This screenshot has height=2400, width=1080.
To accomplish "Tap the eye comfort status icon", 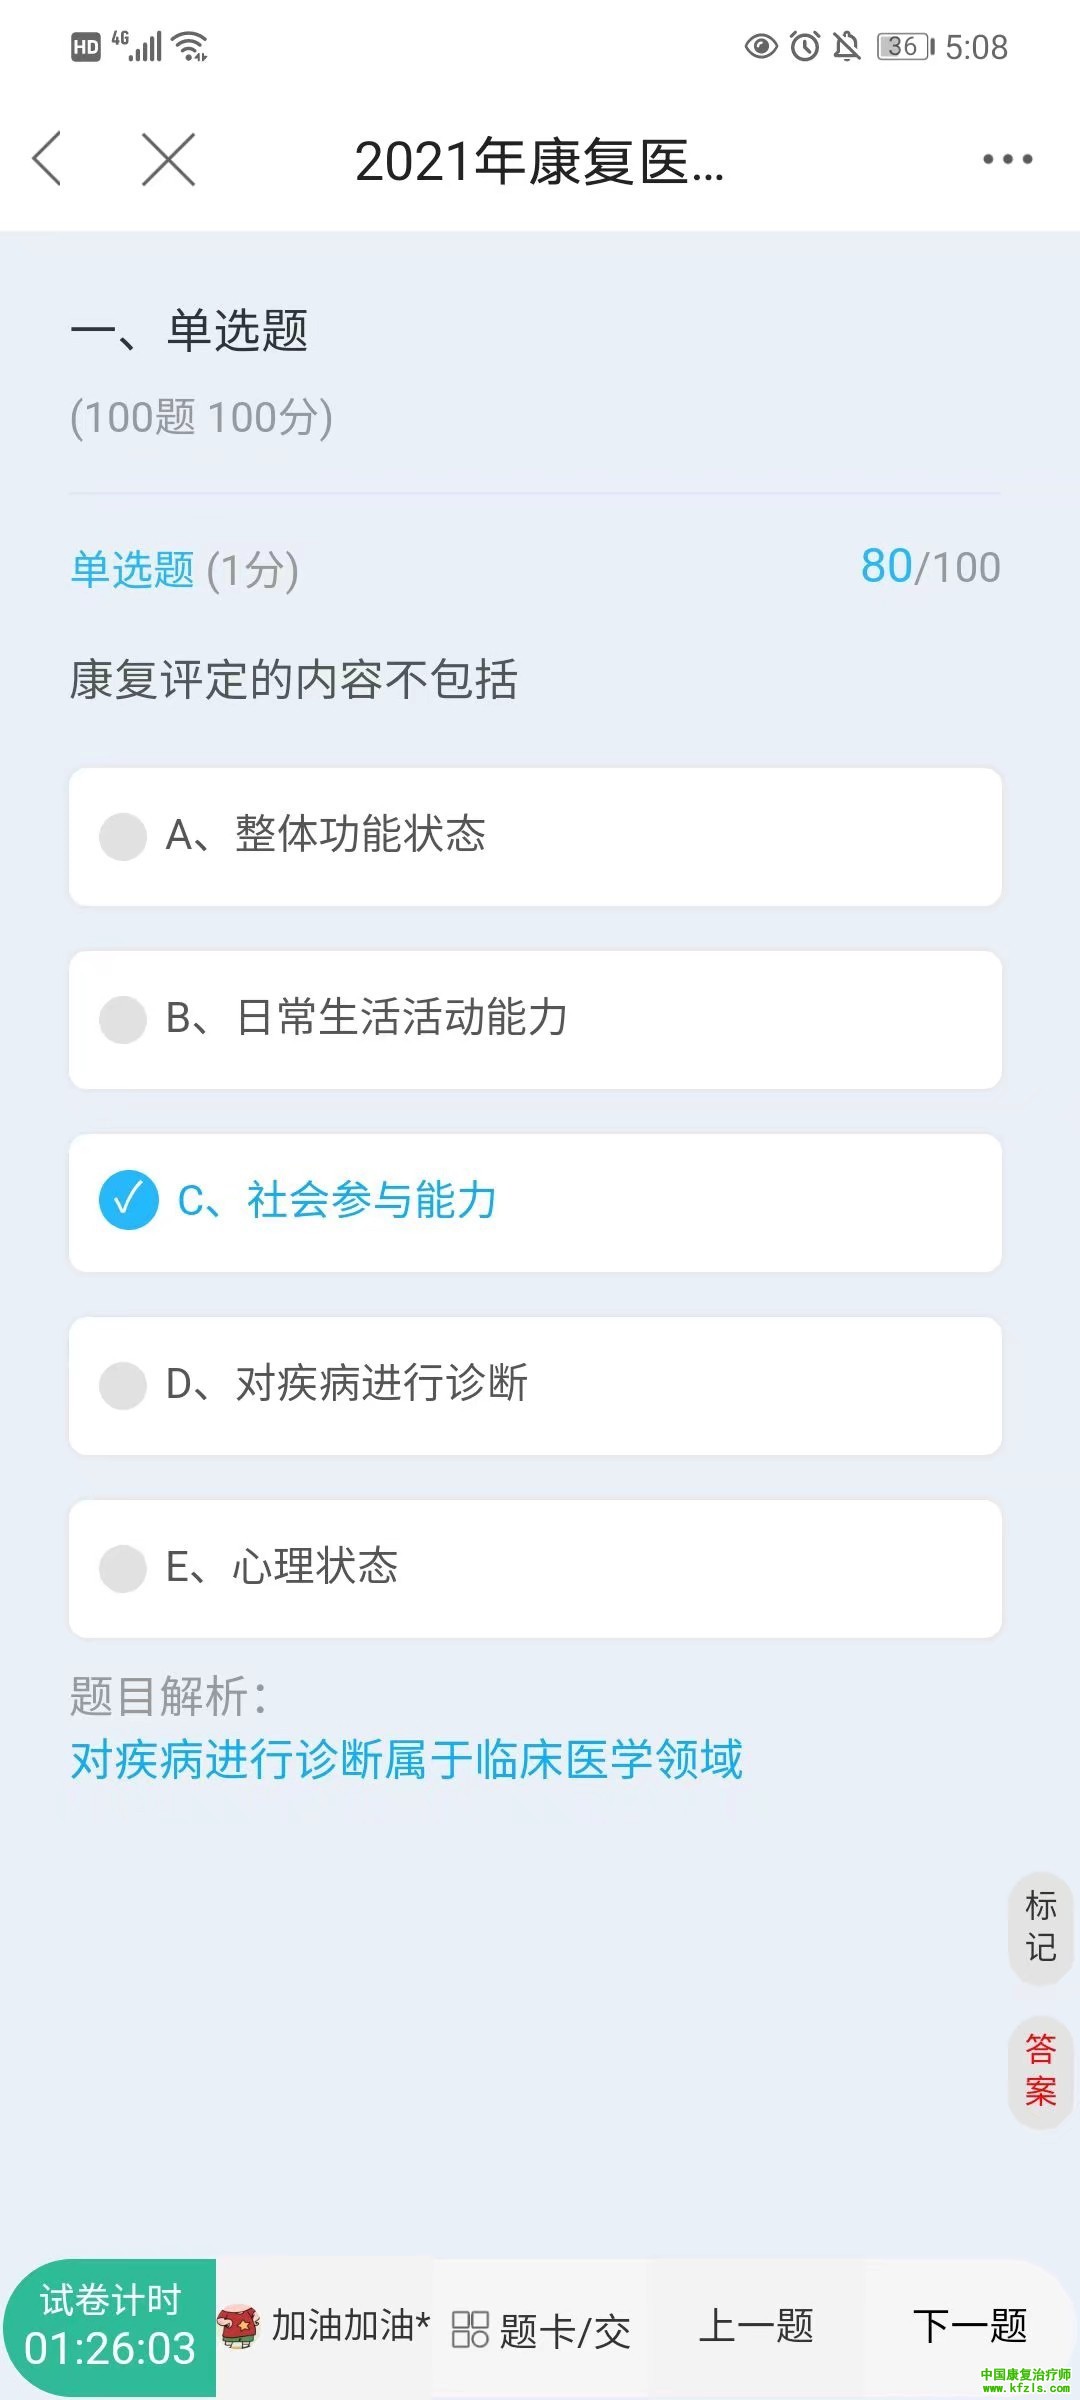I will pos(761,46).
